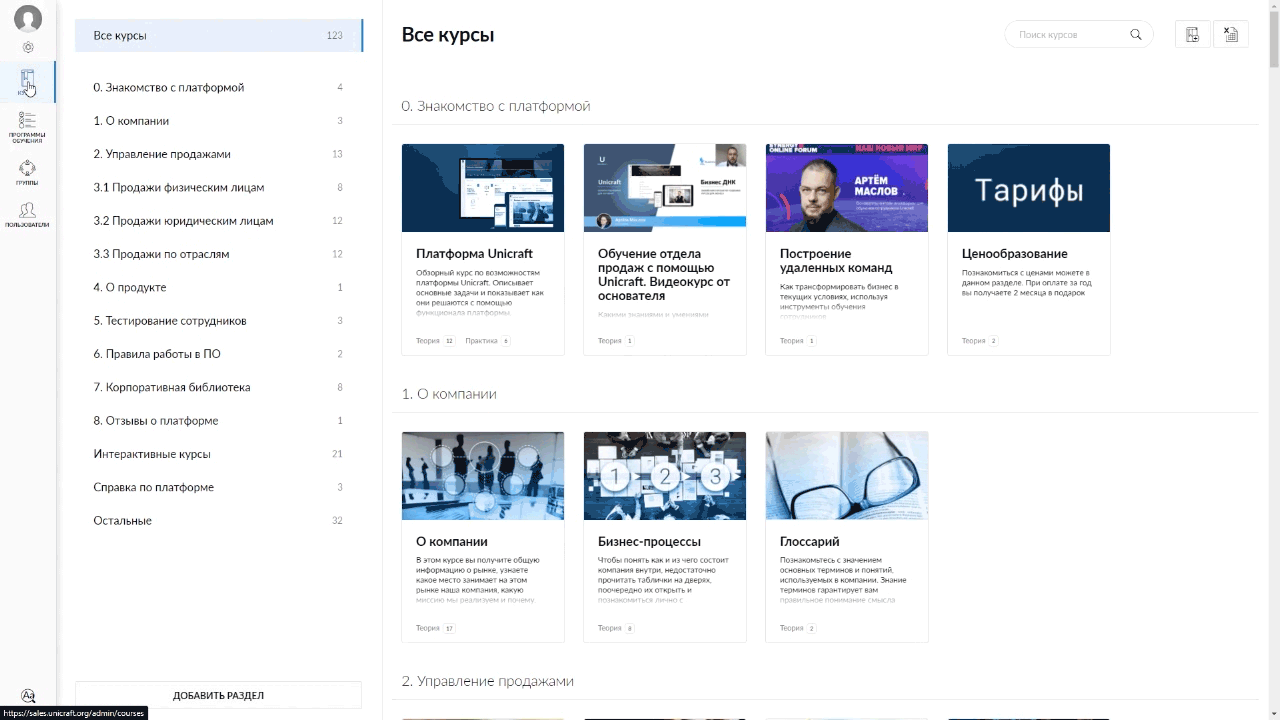Go to Программы обучения in sidebar
The width and height of the screenshot is (1280, 720).
(x=27, y=127)
